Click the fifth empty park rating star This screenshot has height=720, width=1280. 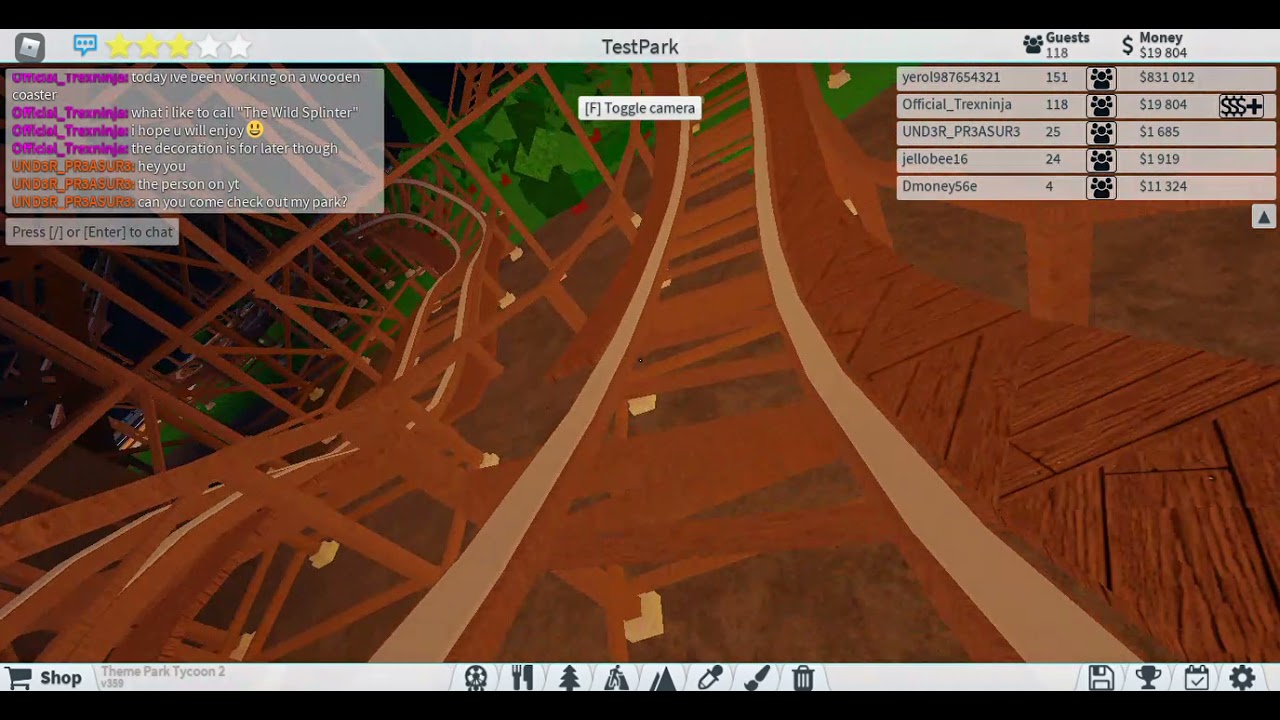pos(239,46)
